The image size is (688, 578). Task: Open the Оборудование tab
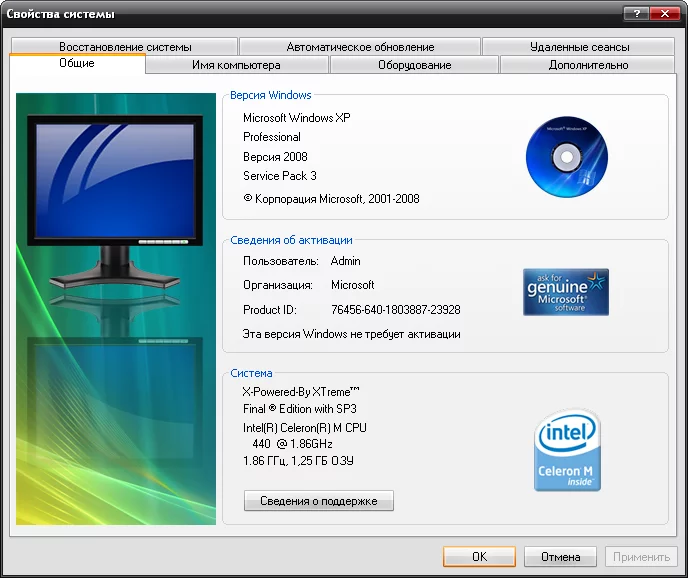tap(414, 65)
